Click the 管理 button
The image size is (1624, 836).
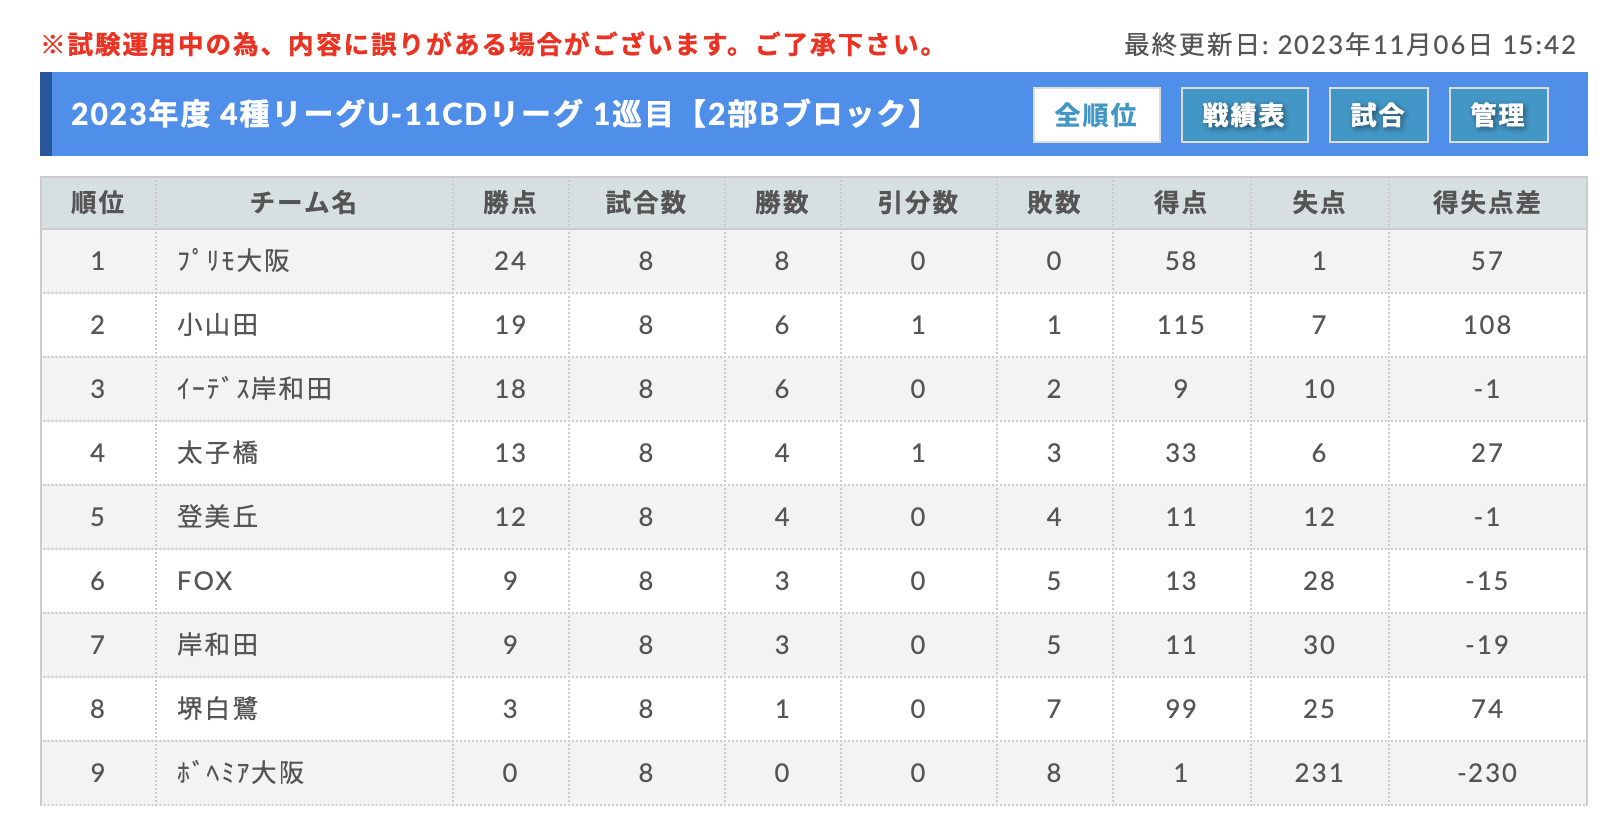tap(1498, 115)
